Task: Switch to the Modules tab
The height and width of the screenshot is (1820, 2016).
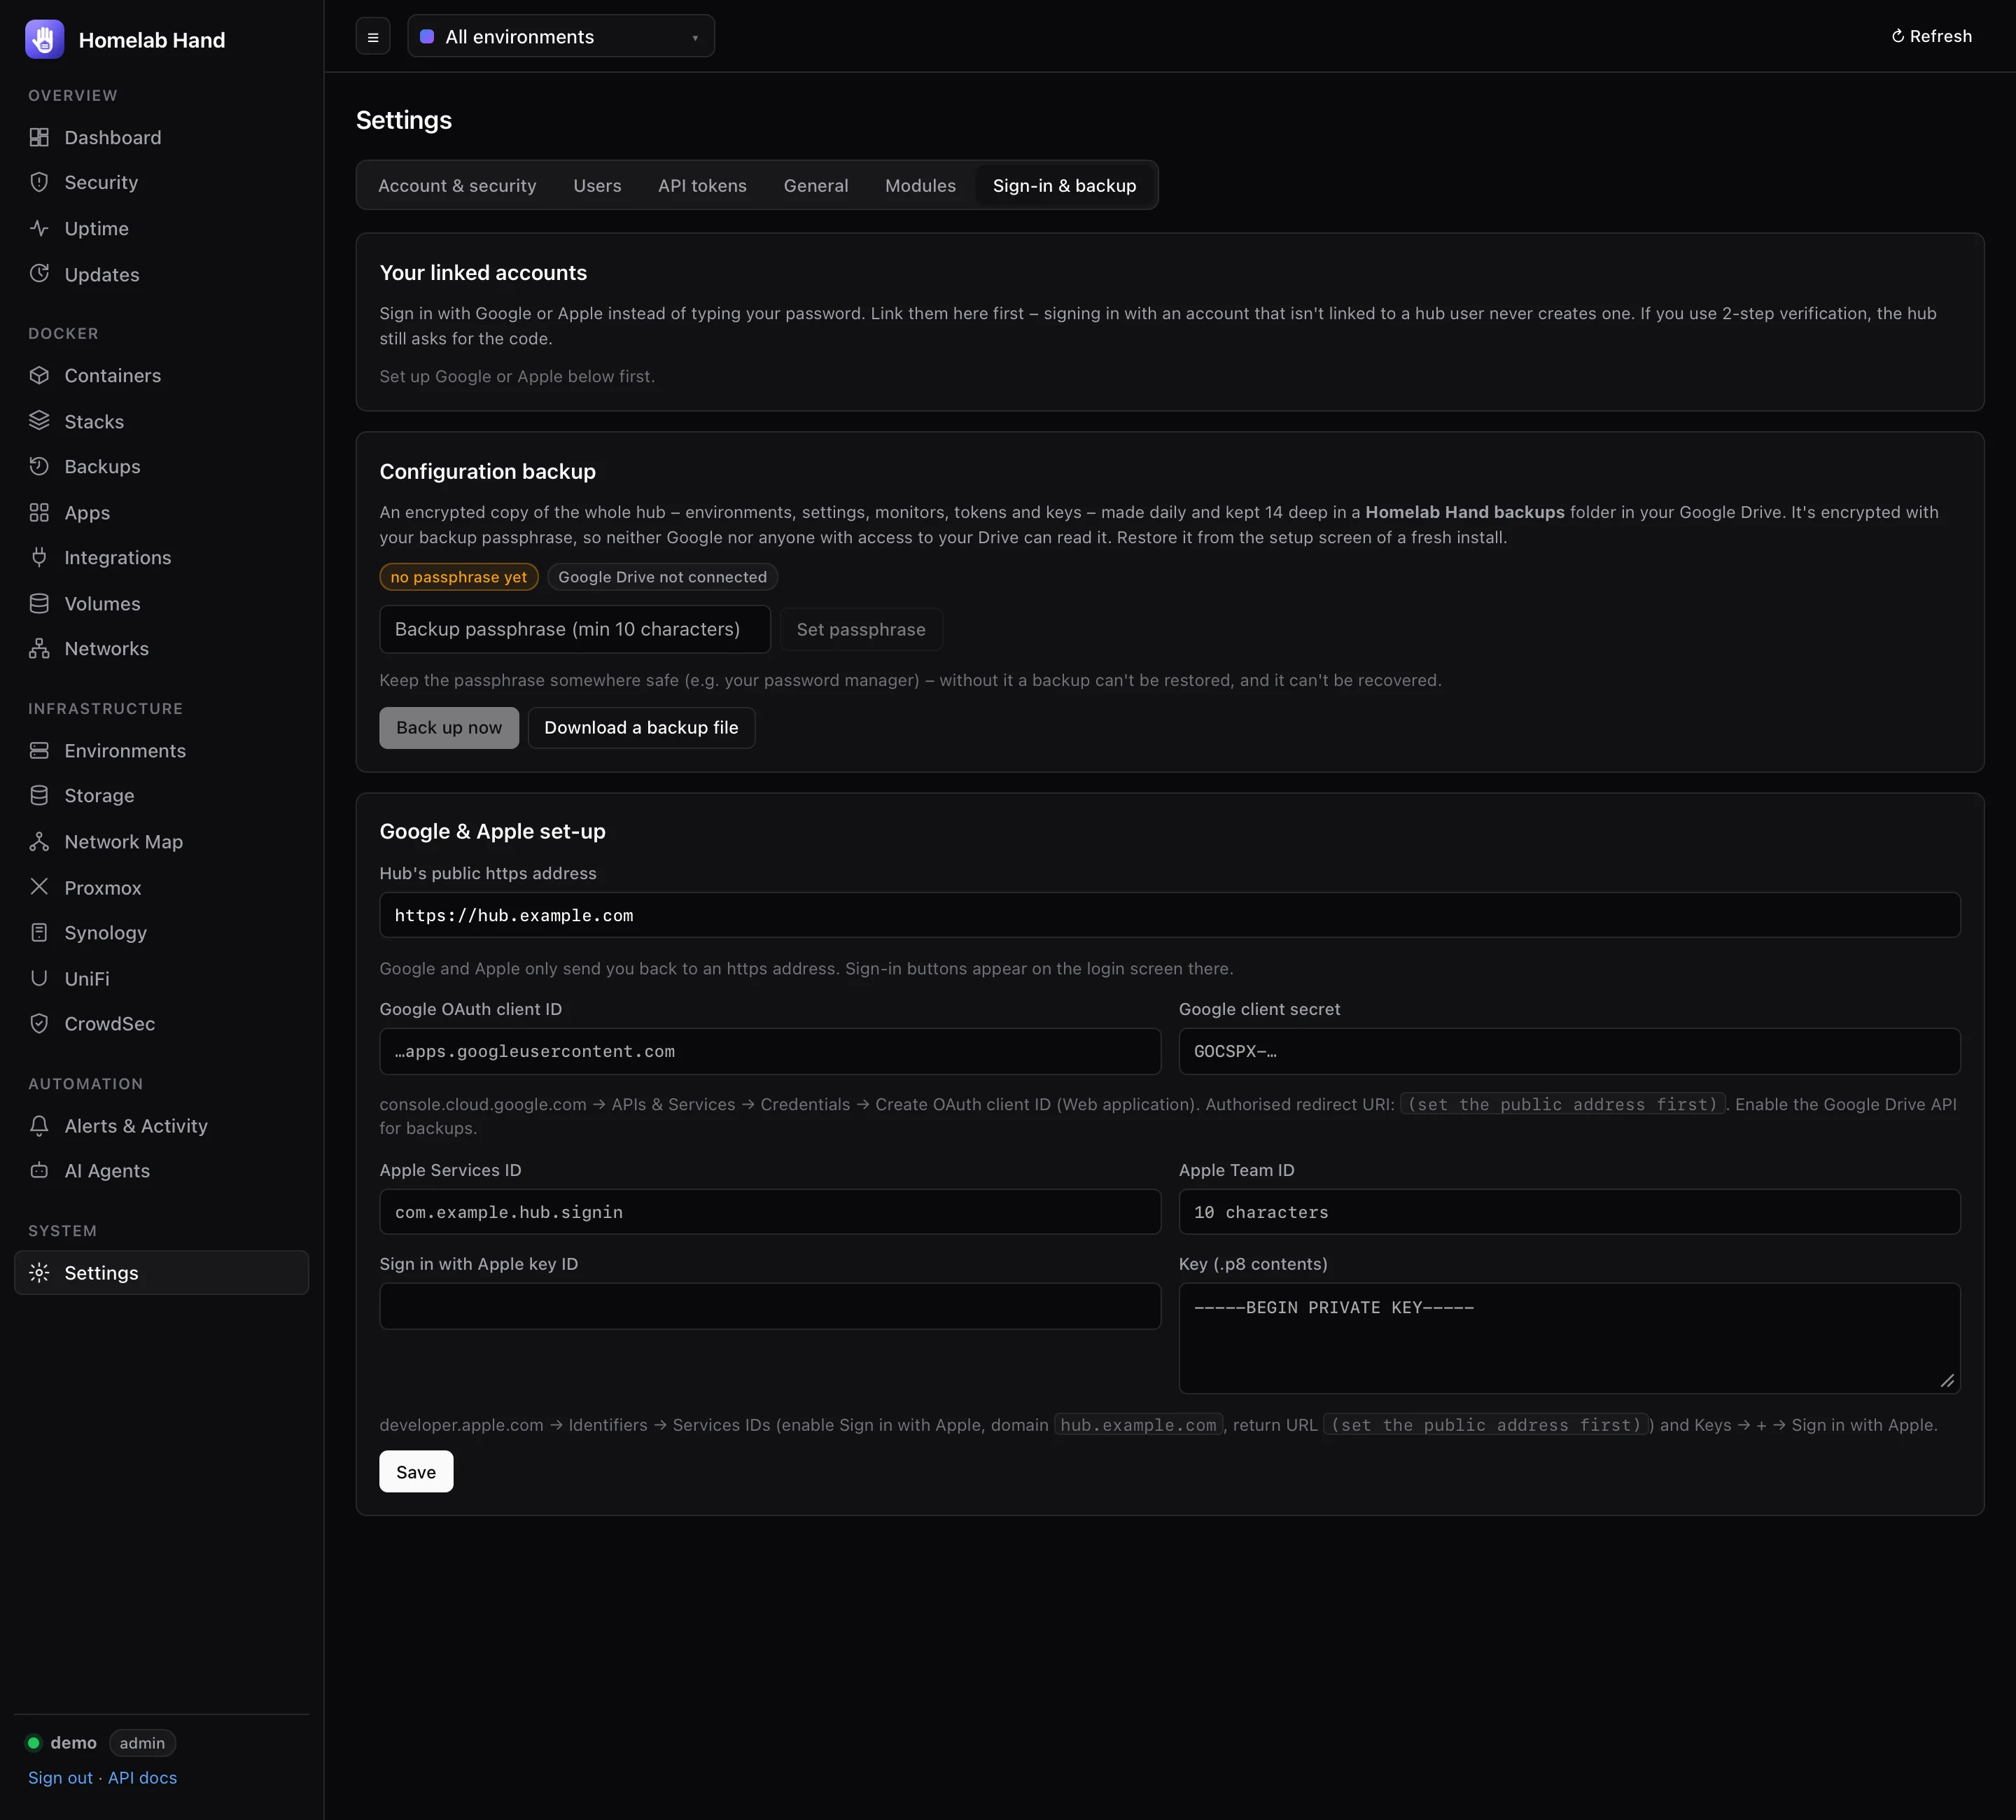Action: click(x=920, y=185)
